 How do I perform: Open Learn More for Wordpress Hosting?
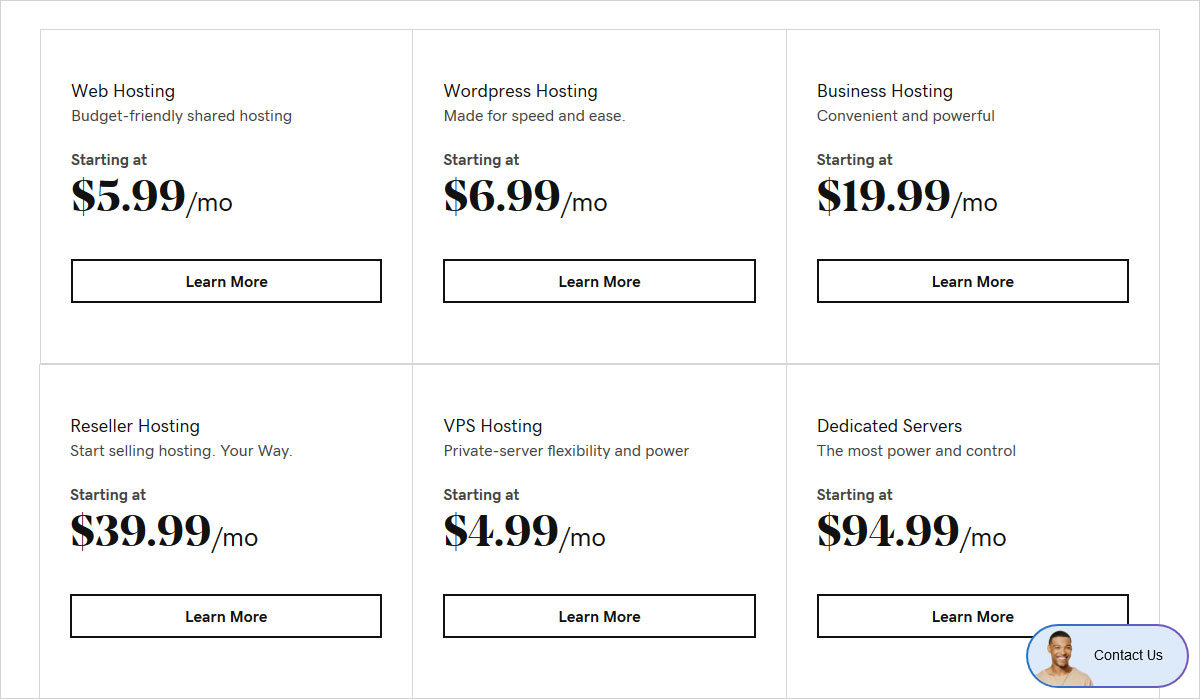point(599,281)
